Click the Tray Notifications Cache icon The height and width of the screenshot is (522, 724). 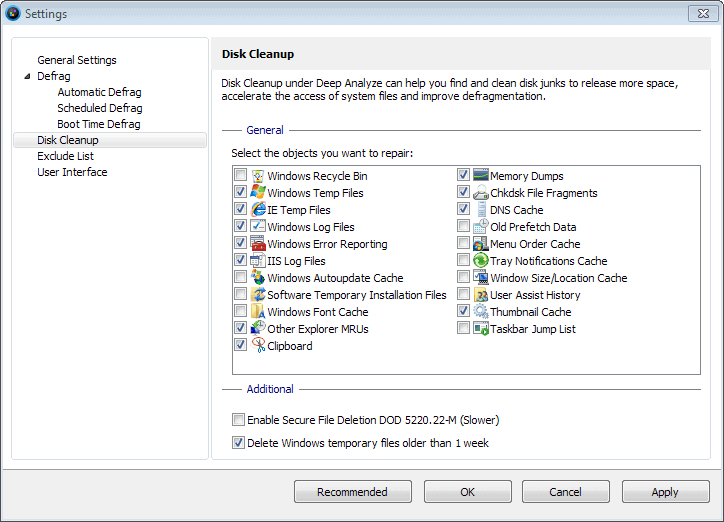481,261
